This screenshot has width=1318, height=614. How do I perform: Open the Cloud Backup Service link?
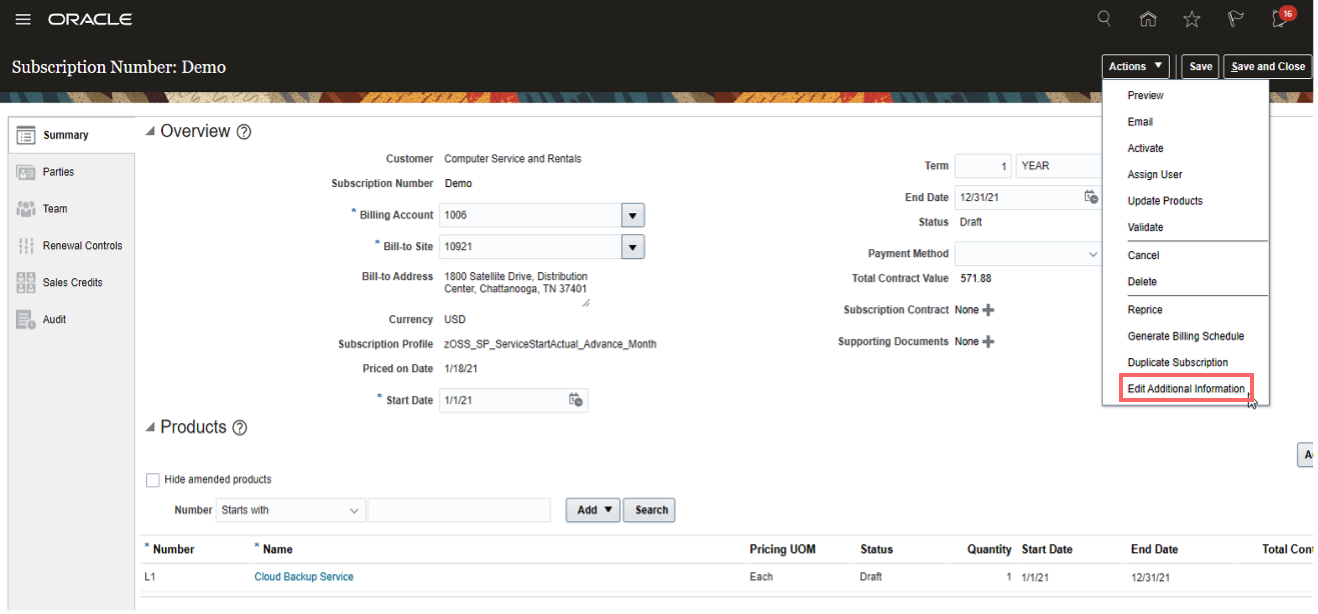[x=304, y=577]
